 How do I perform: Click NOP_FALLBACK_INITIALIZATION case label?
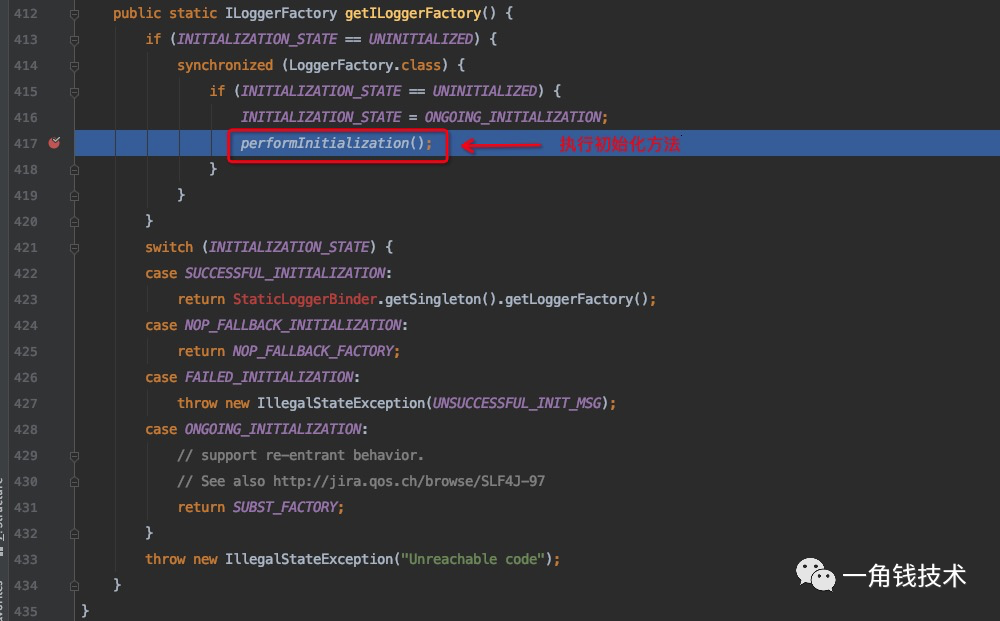(x=293, y=325)
